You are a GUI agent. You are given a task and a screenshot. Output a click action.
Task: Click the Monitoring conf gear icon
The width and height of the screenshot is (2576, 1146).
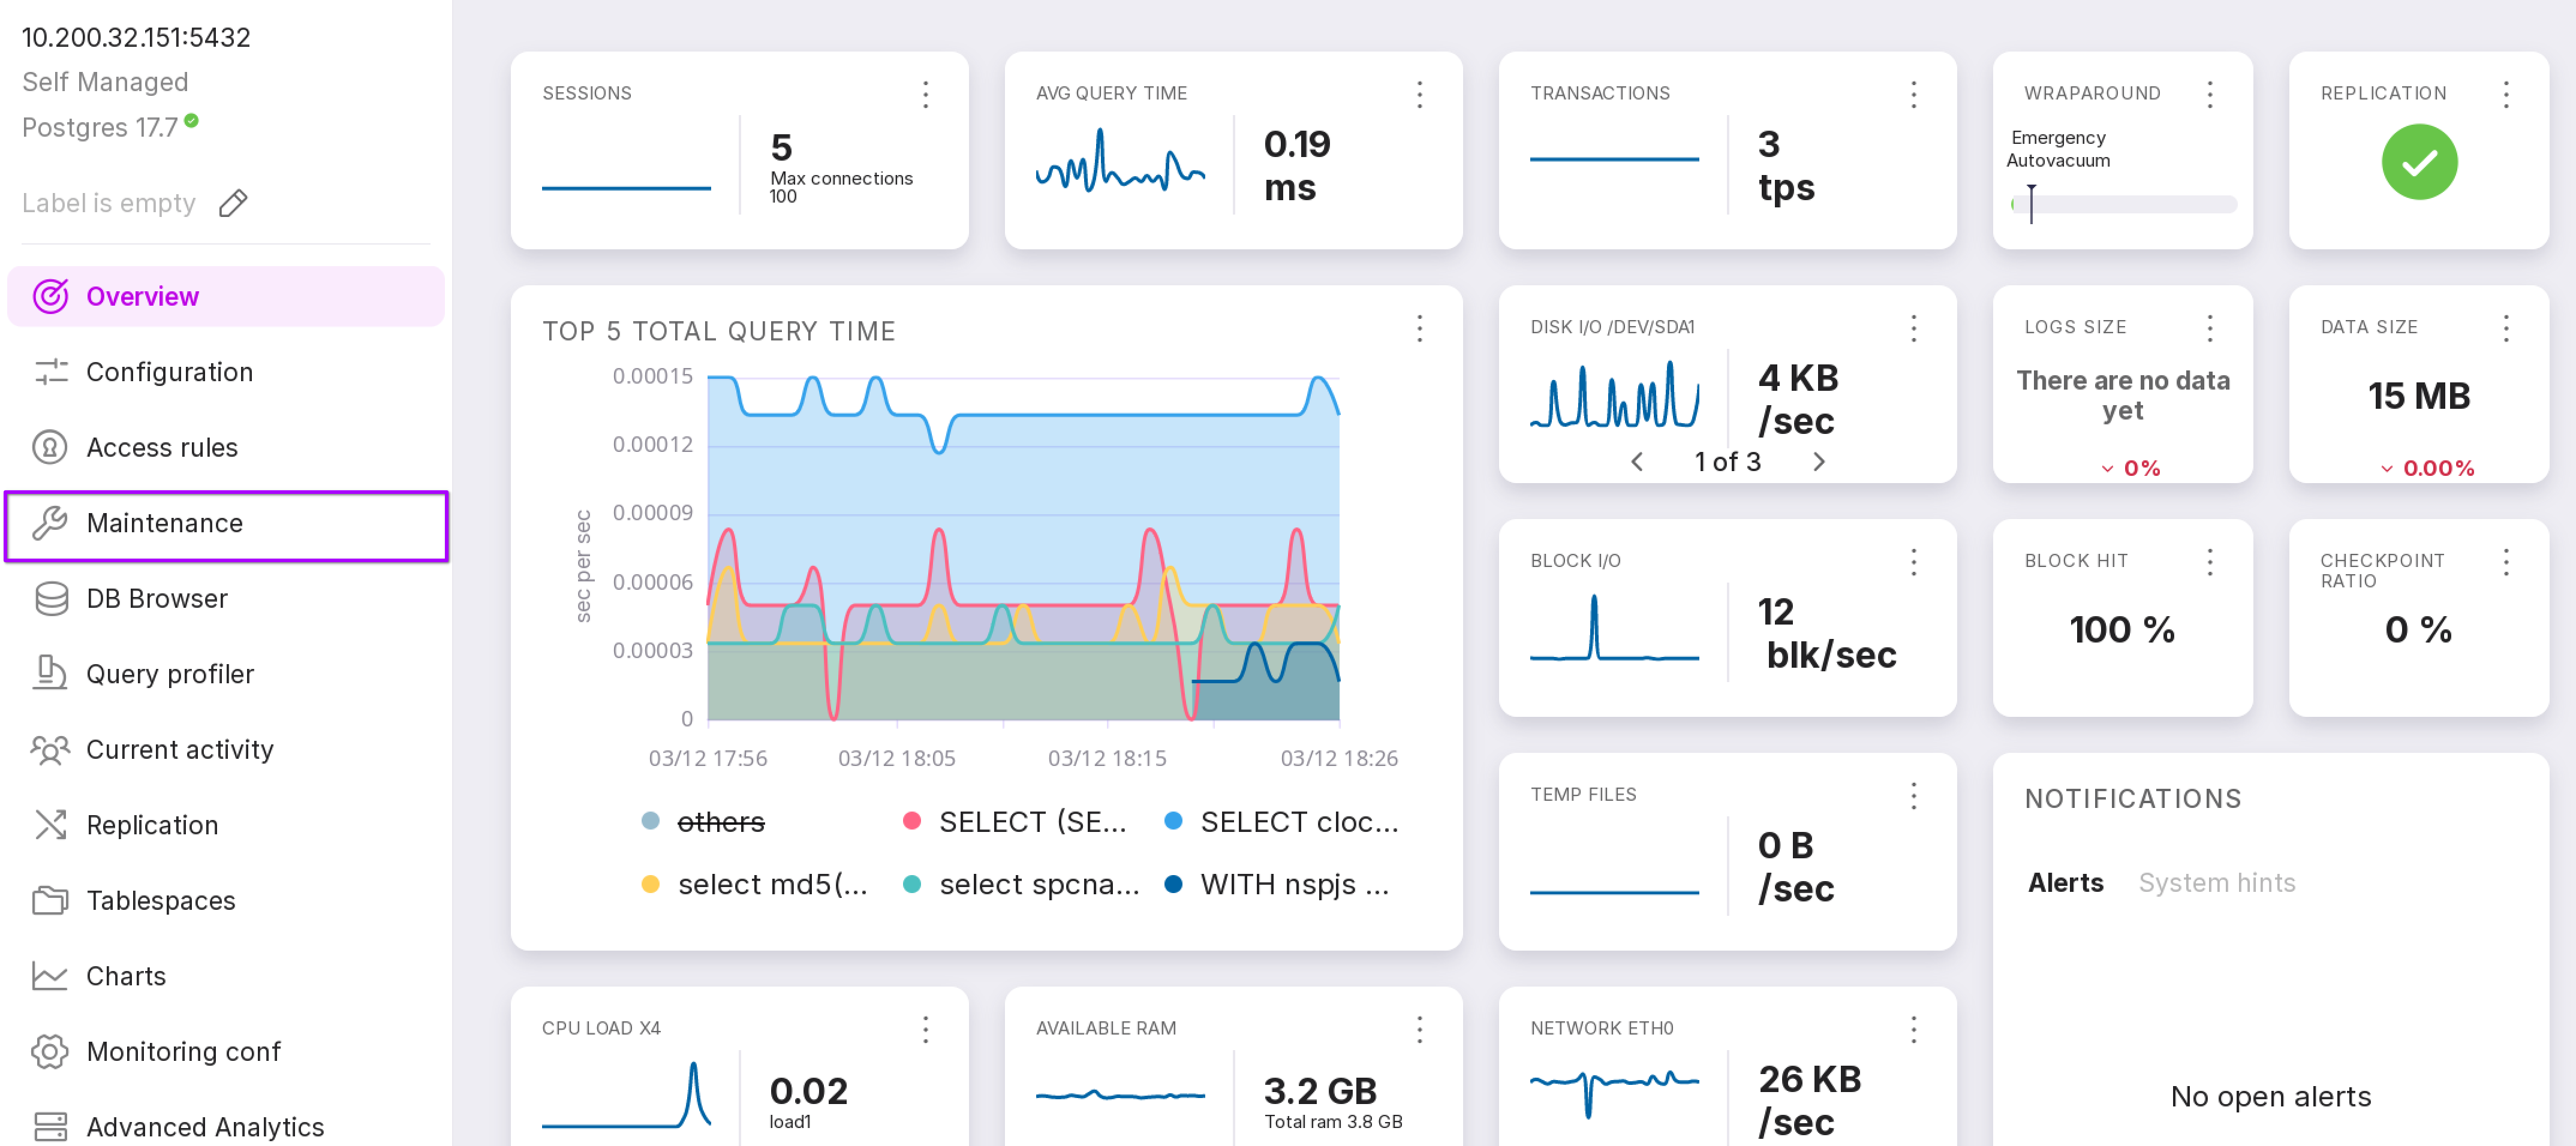click(x=50, y=1051)
